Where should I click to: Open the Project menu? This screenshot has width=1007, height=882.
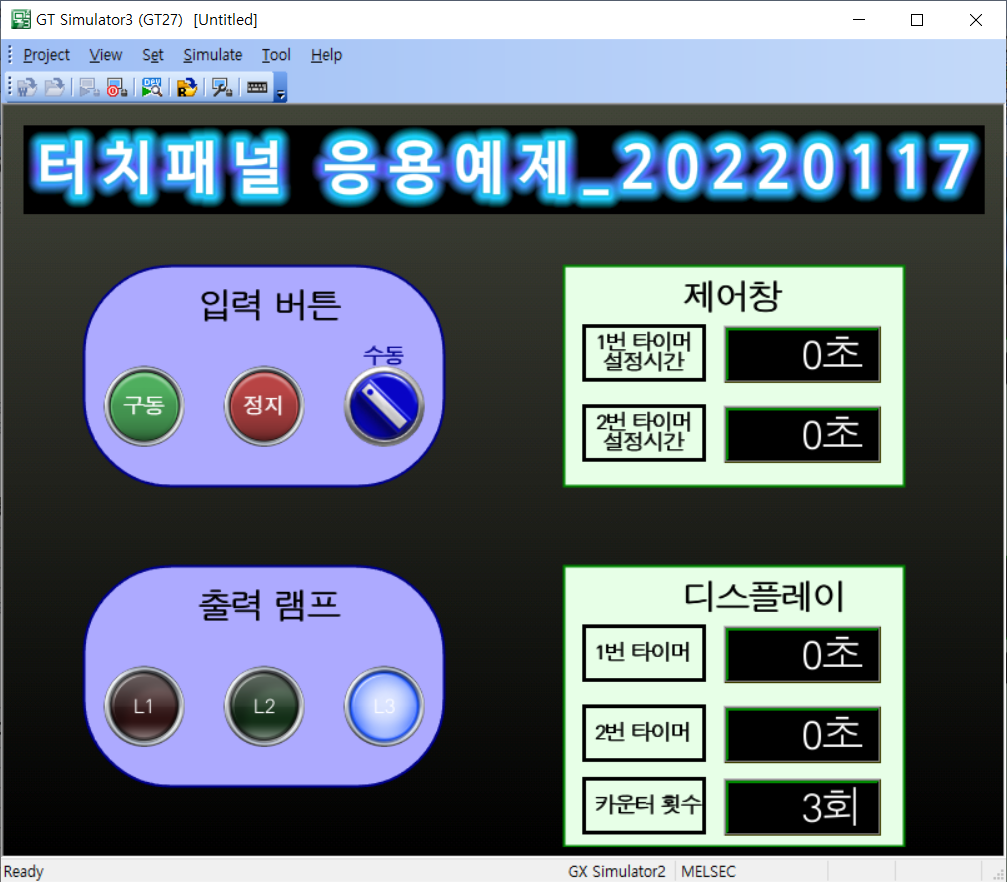tap(46, 55)
